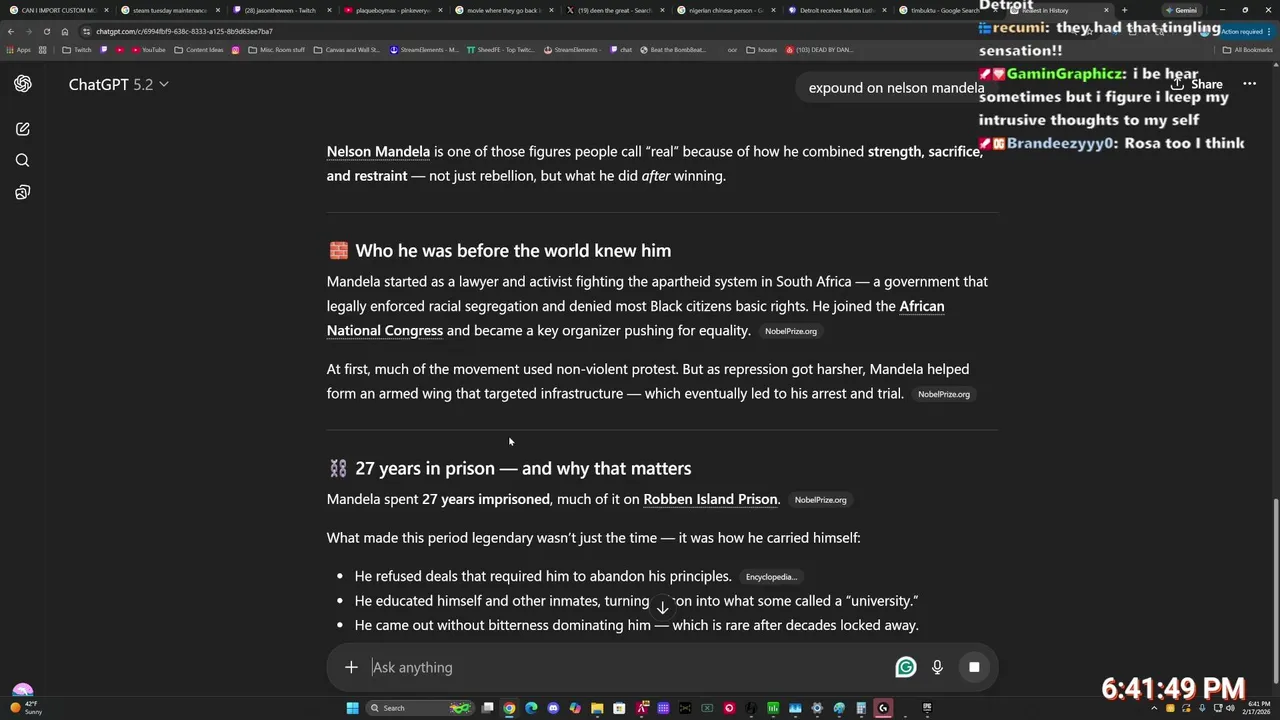Open NobelPrize.org citation beside Robben Island Prison
Image resolution: width=1280 pixels, height=720 pixels.
click(820, 500)
